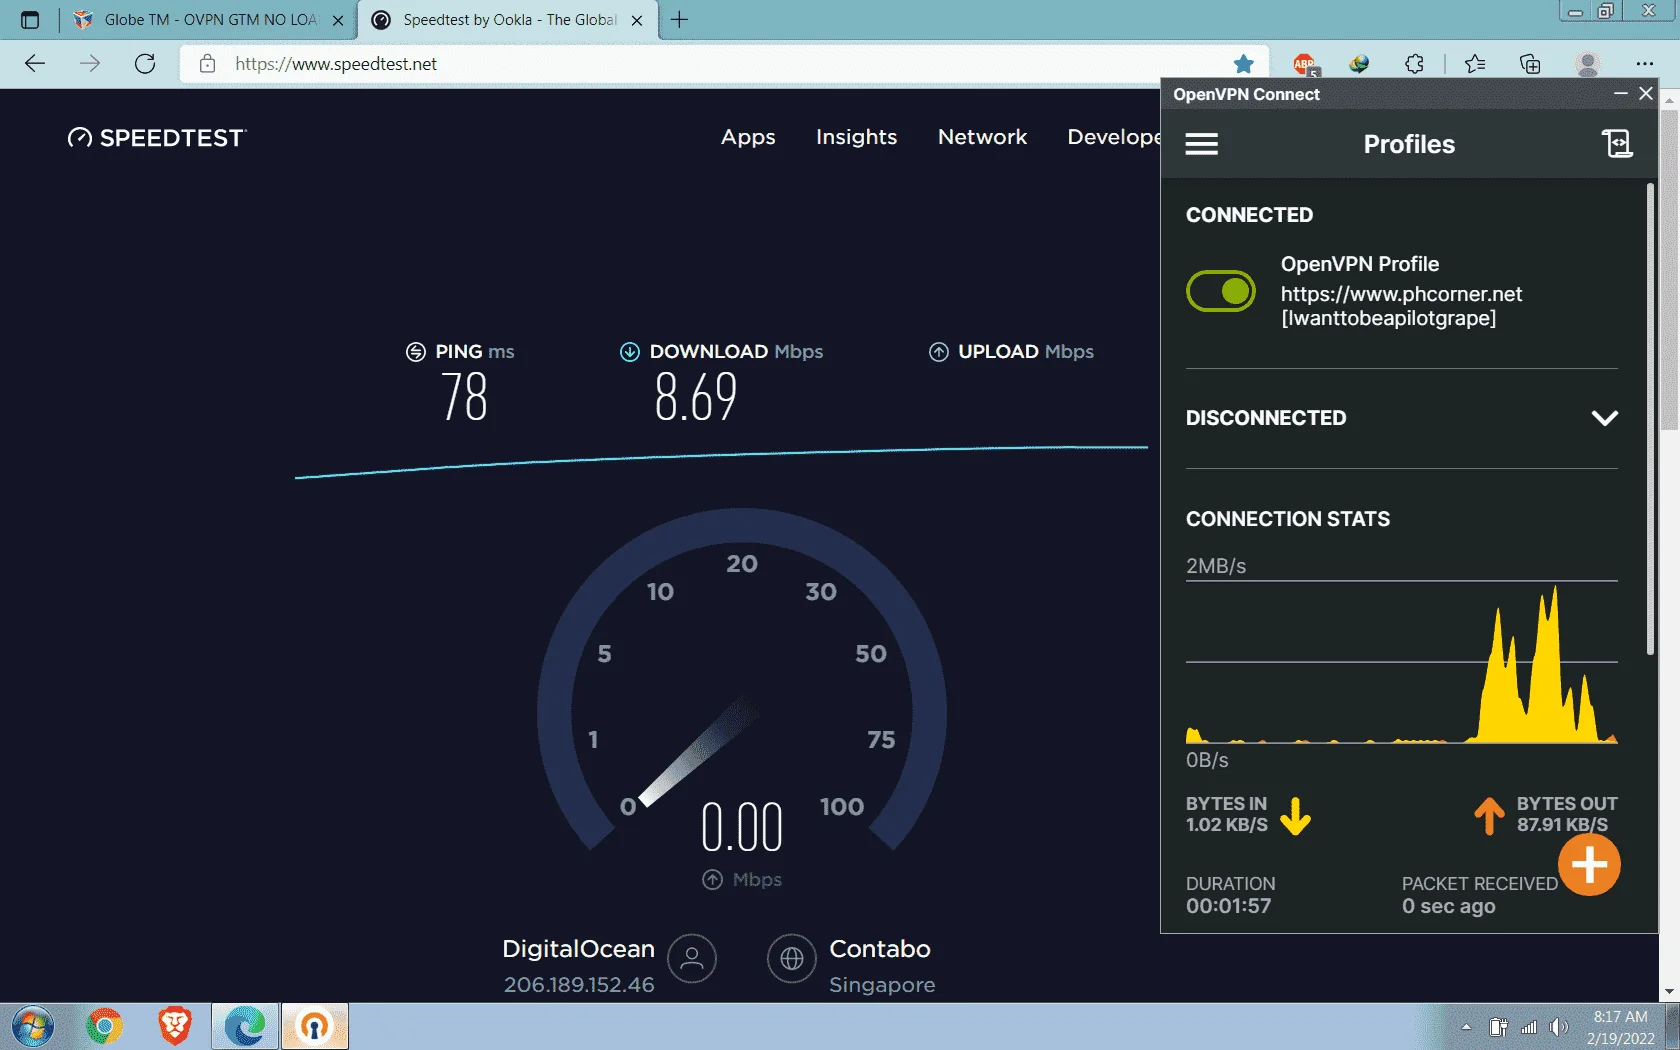Click the Speedtest logo

point(156,138)
